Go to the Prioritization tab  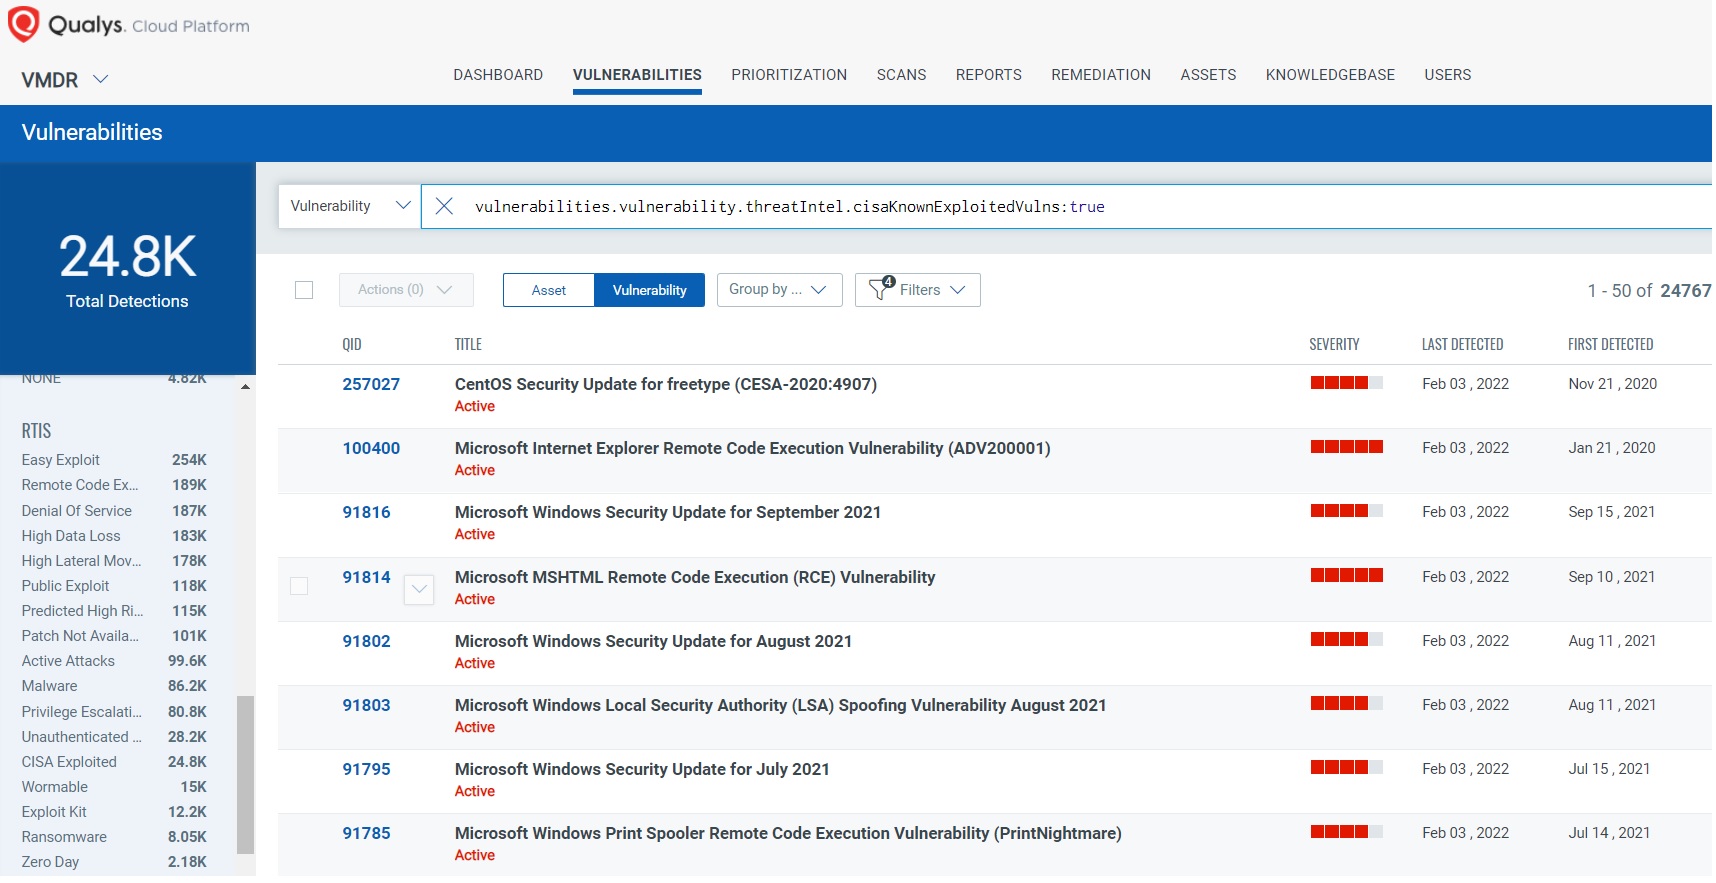pyautogui.click(x=789, y=75)
